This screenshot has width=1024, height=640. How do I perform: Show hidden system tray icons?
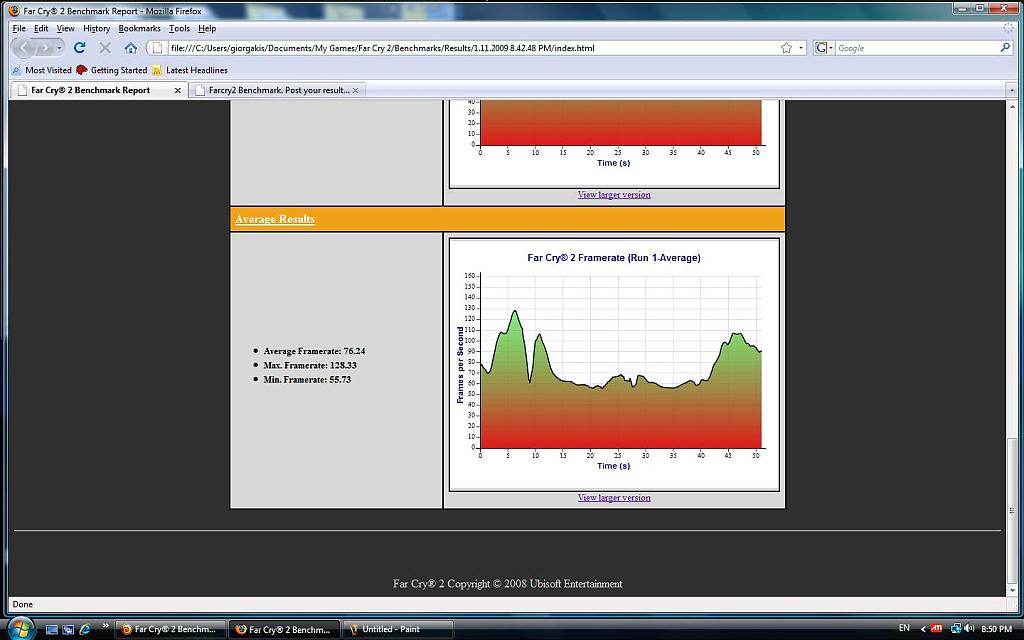tap(923, 629)
